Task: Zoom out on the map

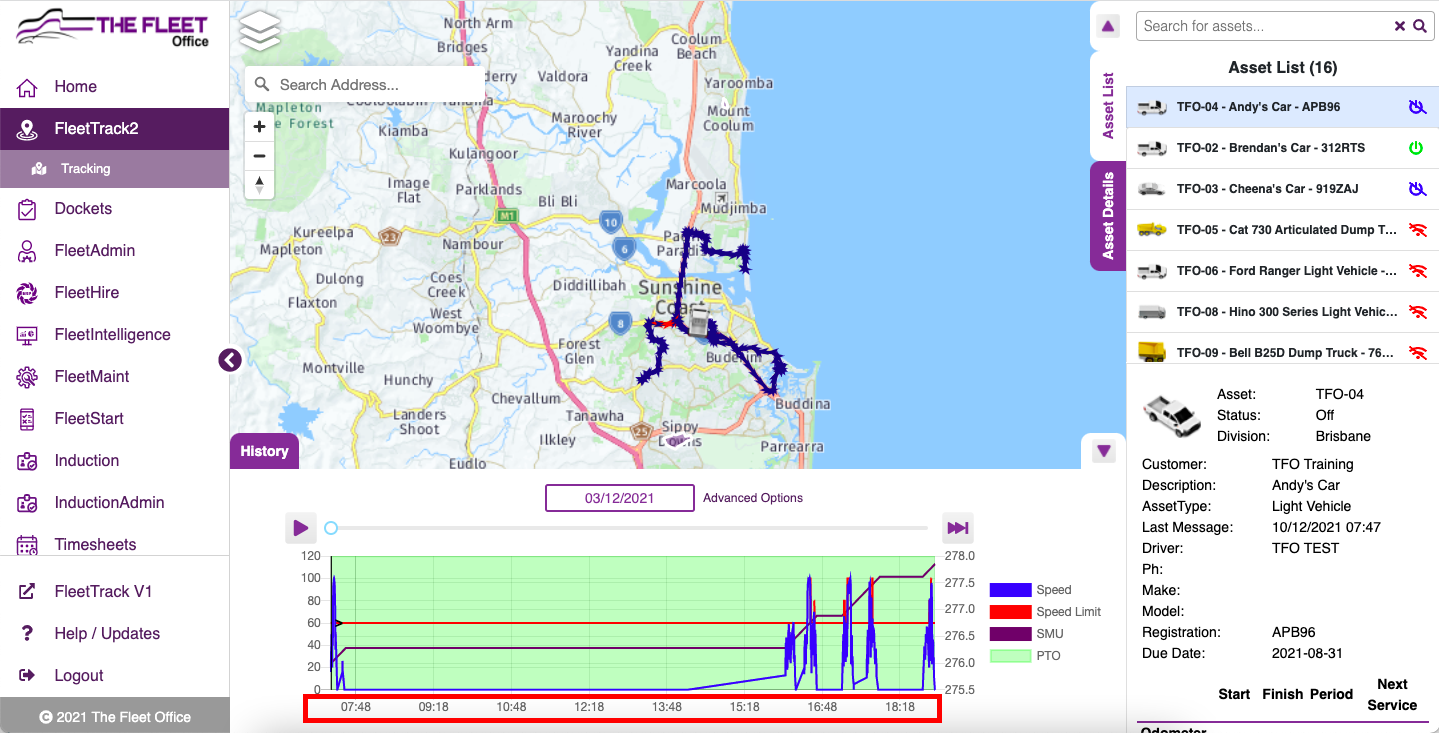Action: (x=259, y=156)
